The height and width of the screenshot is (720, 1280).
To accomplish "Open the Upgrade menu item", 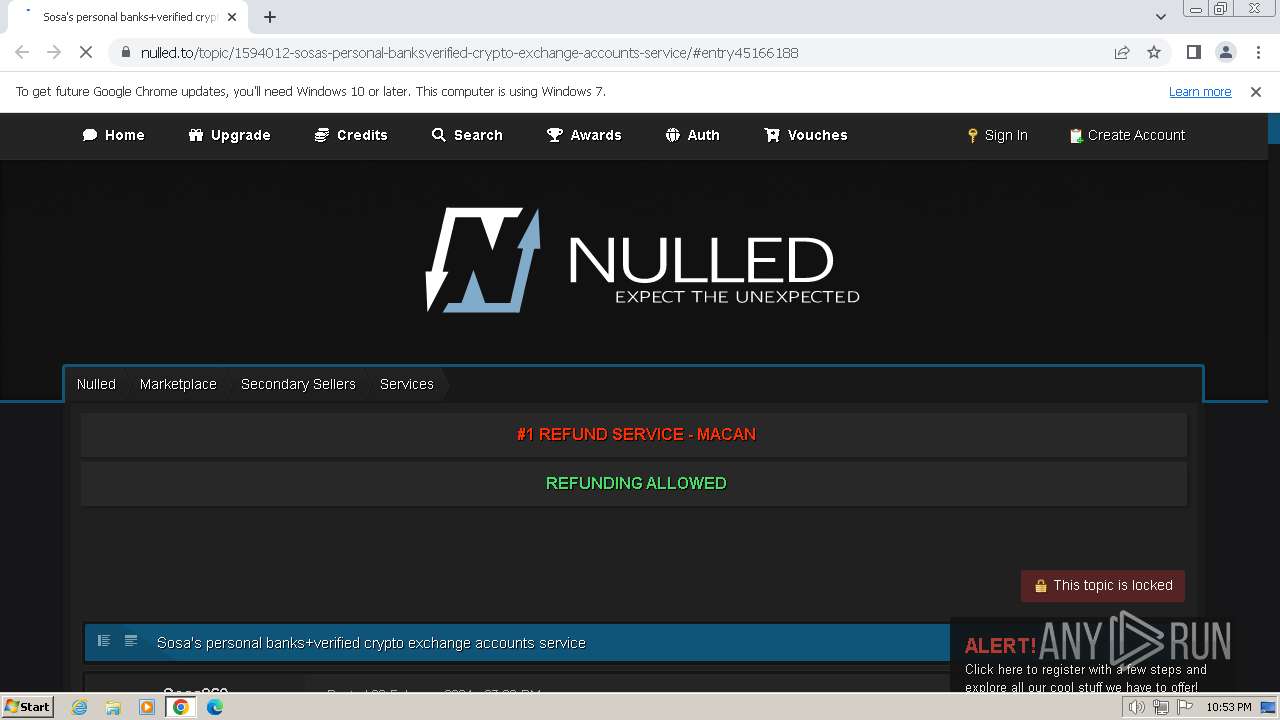I will pos(229,135).
